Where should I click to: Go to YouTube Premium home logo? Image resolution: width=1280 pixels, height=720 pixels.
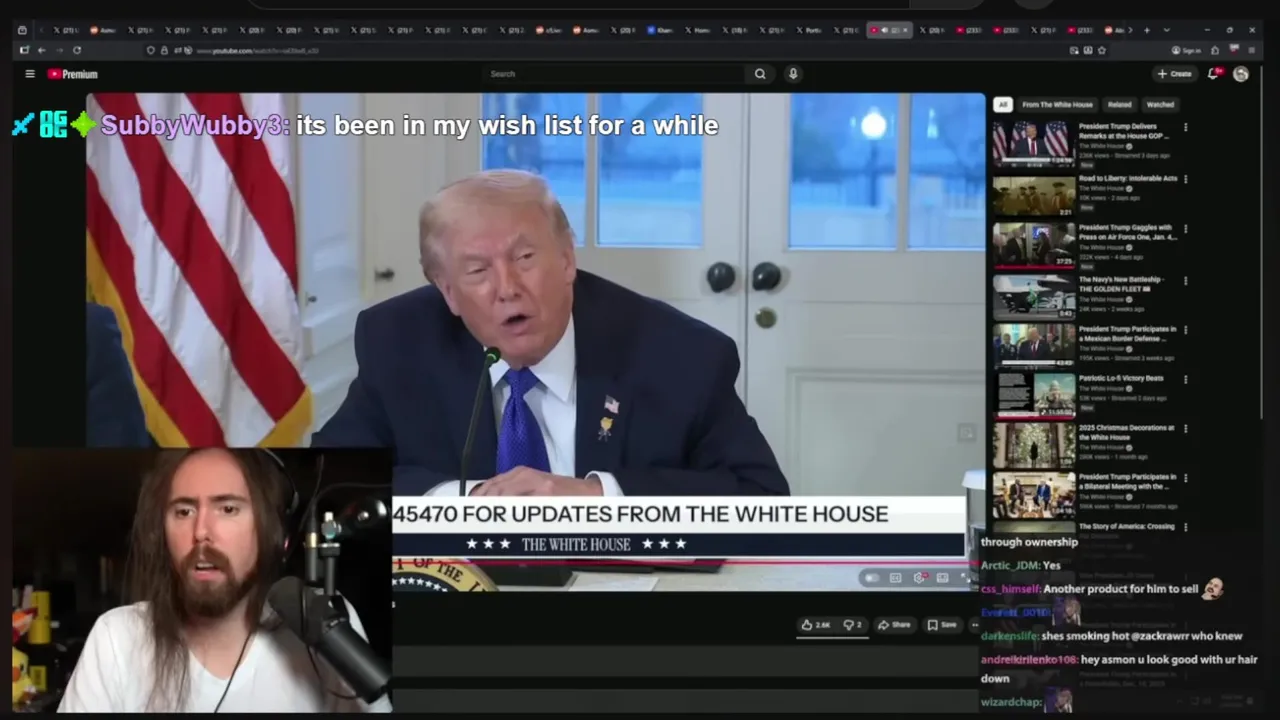pos(72,74)
